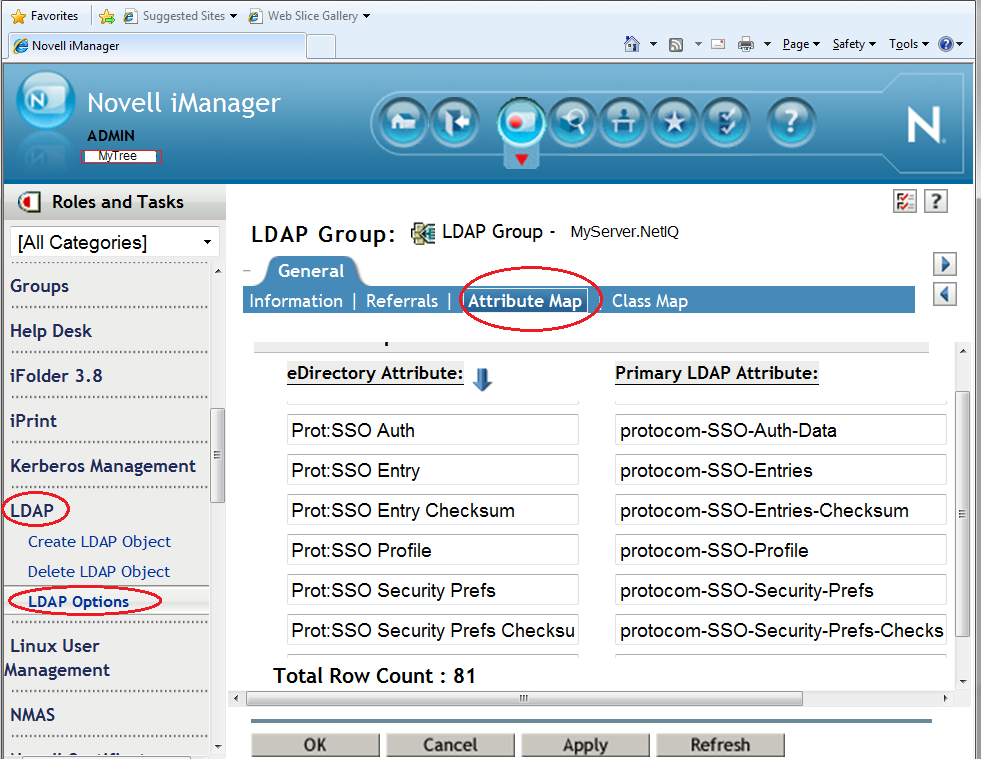Switch to the Information subtab
The height and width of the screenshot is (759, 981).
click(296, 301)
